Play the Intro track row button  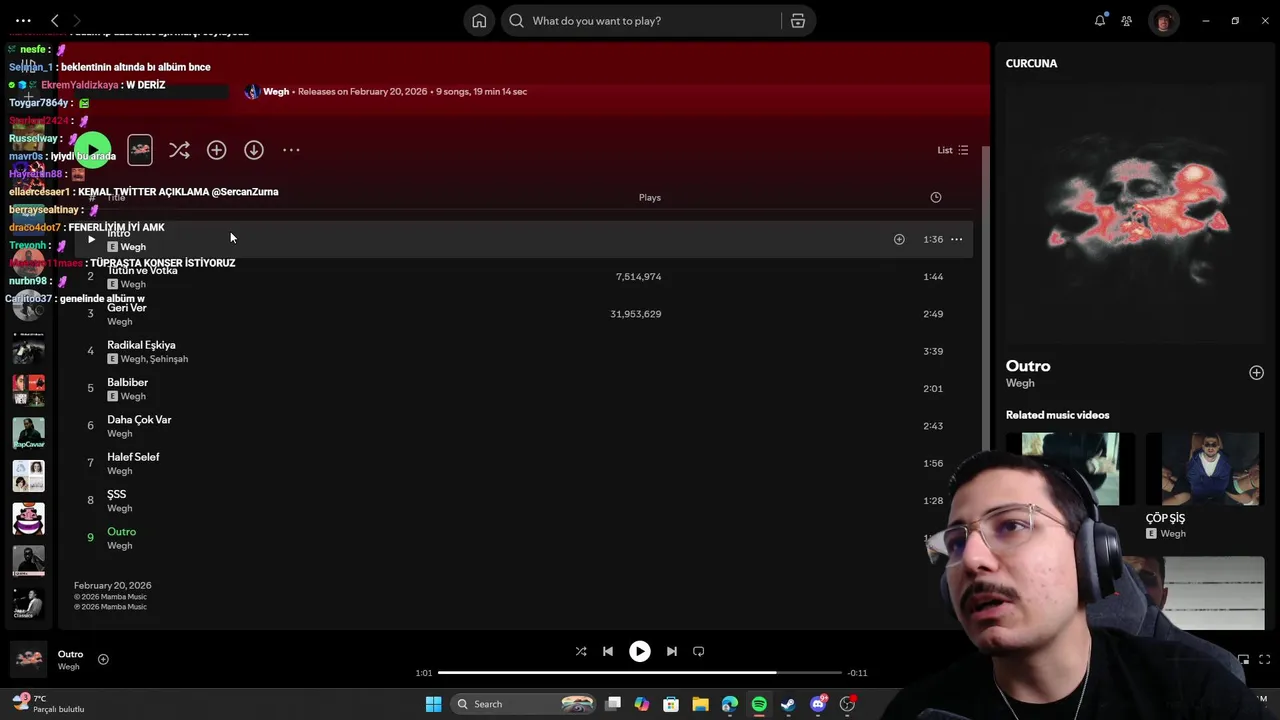pos(91,239)
